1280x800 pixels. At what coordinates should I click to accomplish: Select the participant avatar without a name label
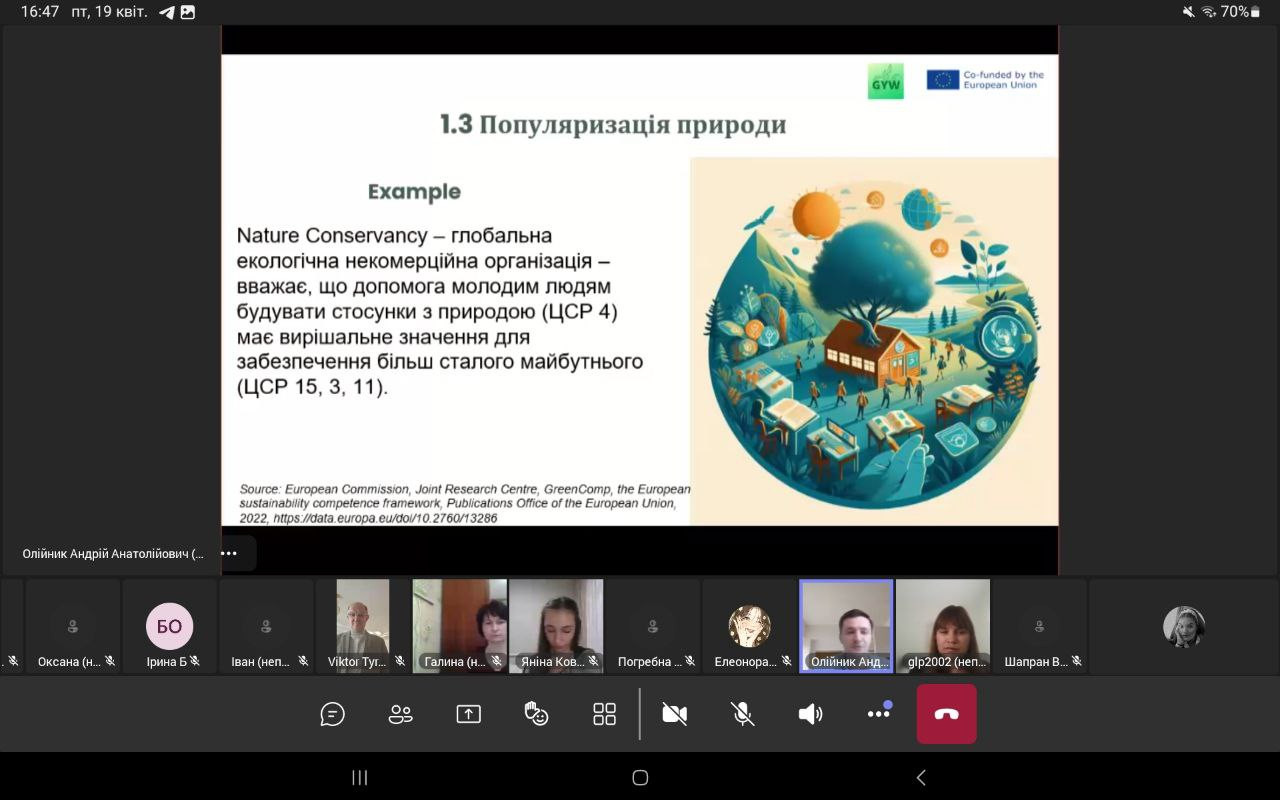point(1184,627)
